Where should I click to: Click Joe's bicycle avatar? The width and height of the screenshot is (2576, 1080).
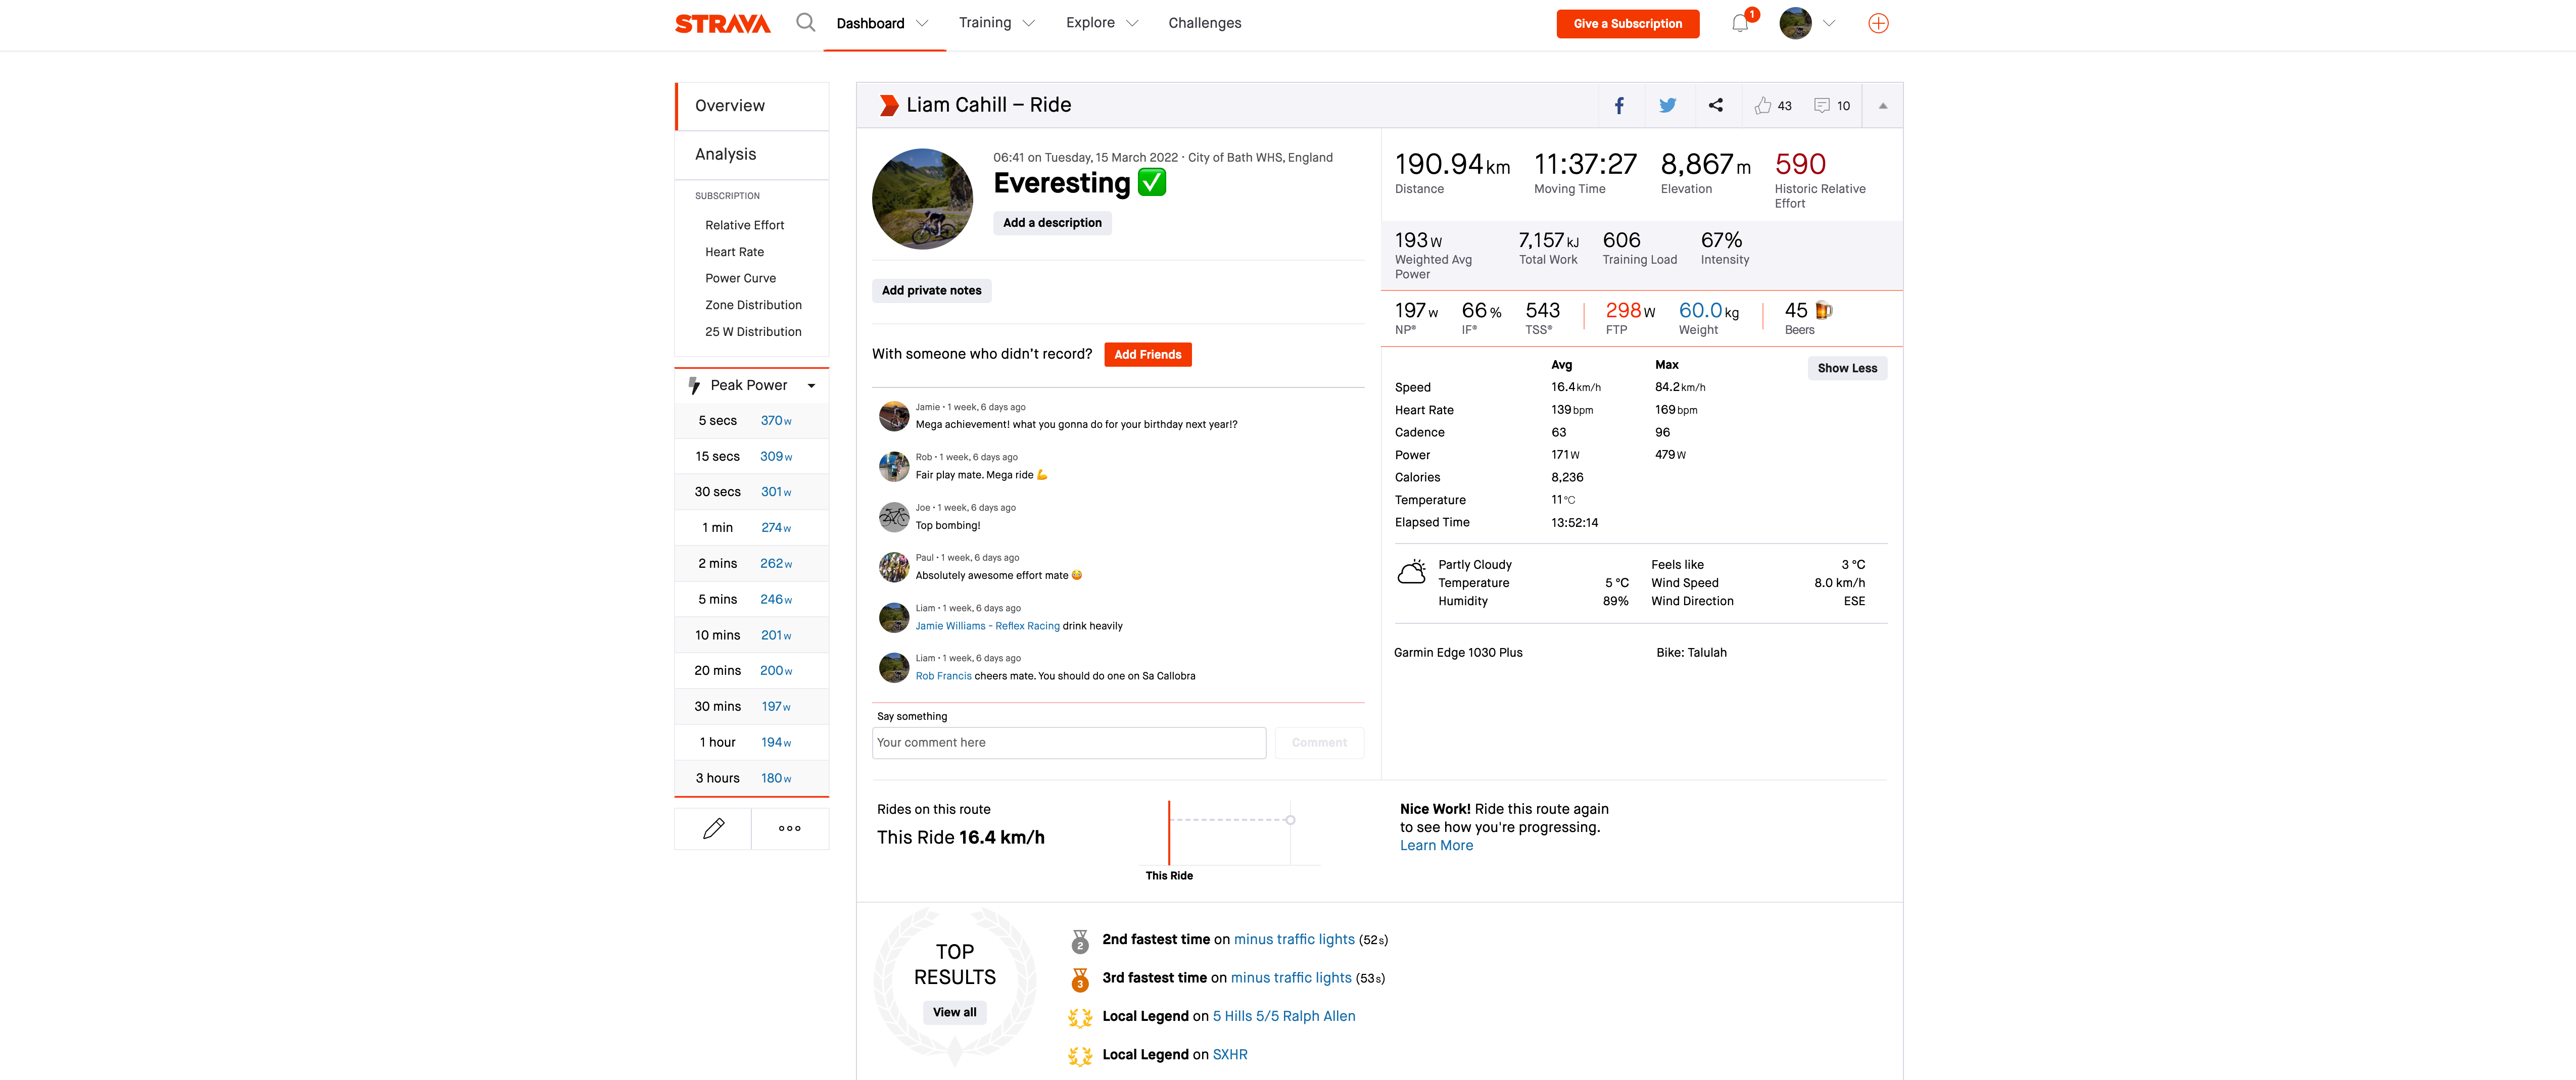point(893,517)
